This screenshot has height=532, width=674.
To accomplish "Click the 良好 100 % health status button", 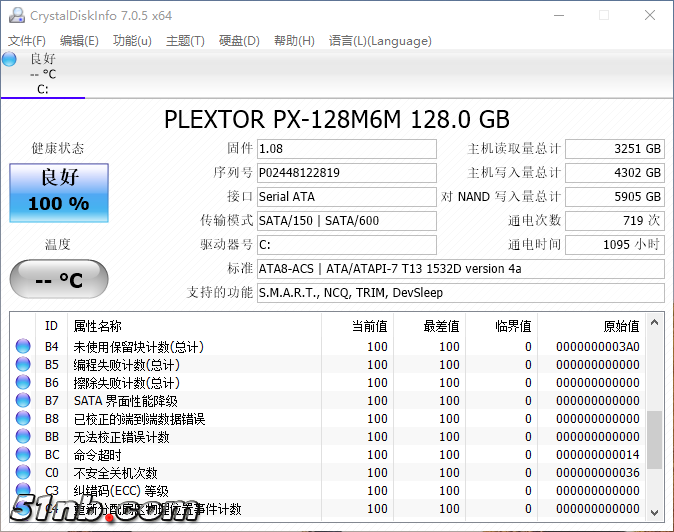I will (59, 193).
